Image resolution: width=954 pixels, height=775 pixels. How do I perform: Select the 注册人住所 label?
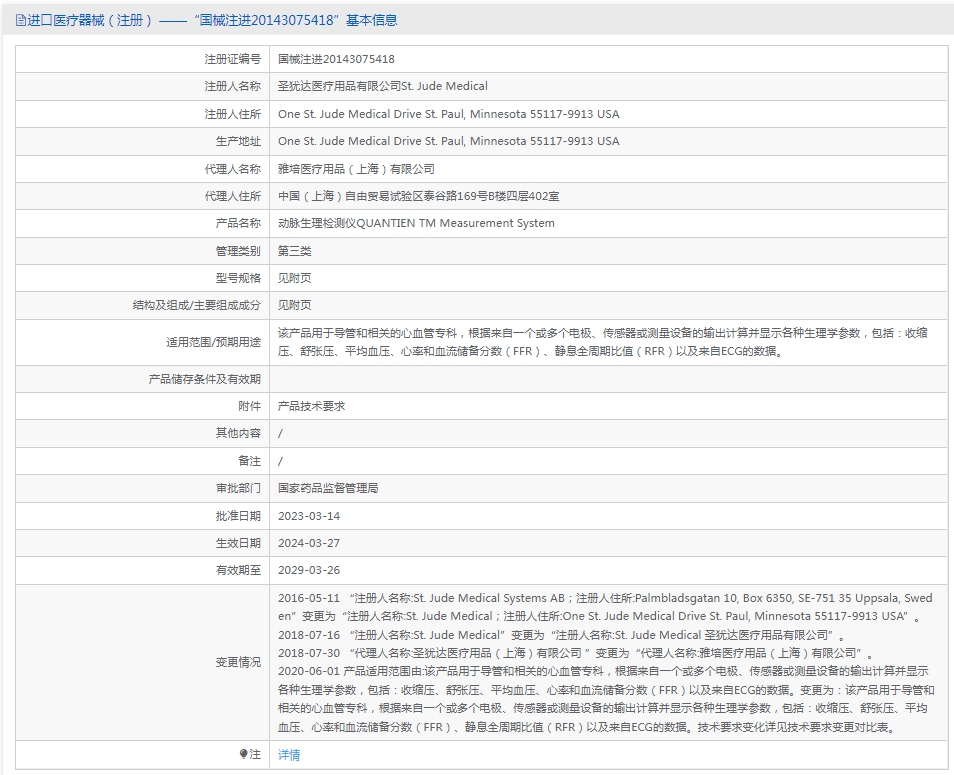(x=232, y=114)
